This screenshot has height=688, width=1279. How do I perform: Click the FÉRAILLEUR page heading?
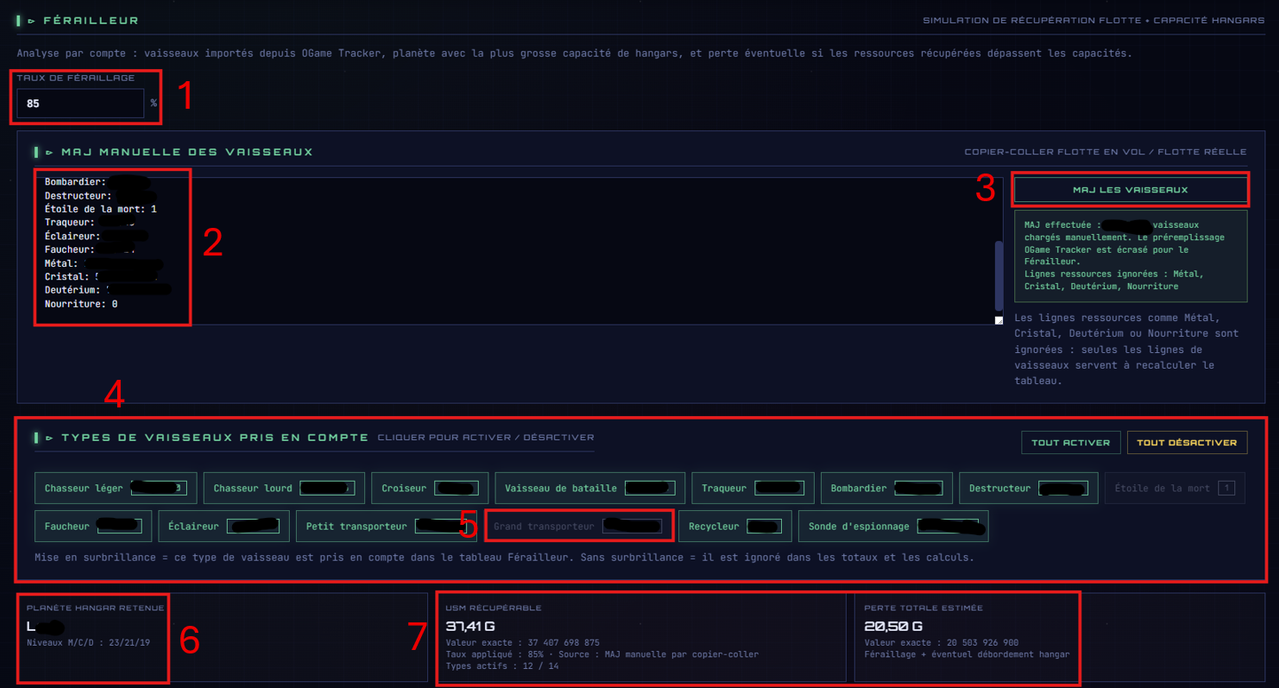91,20
